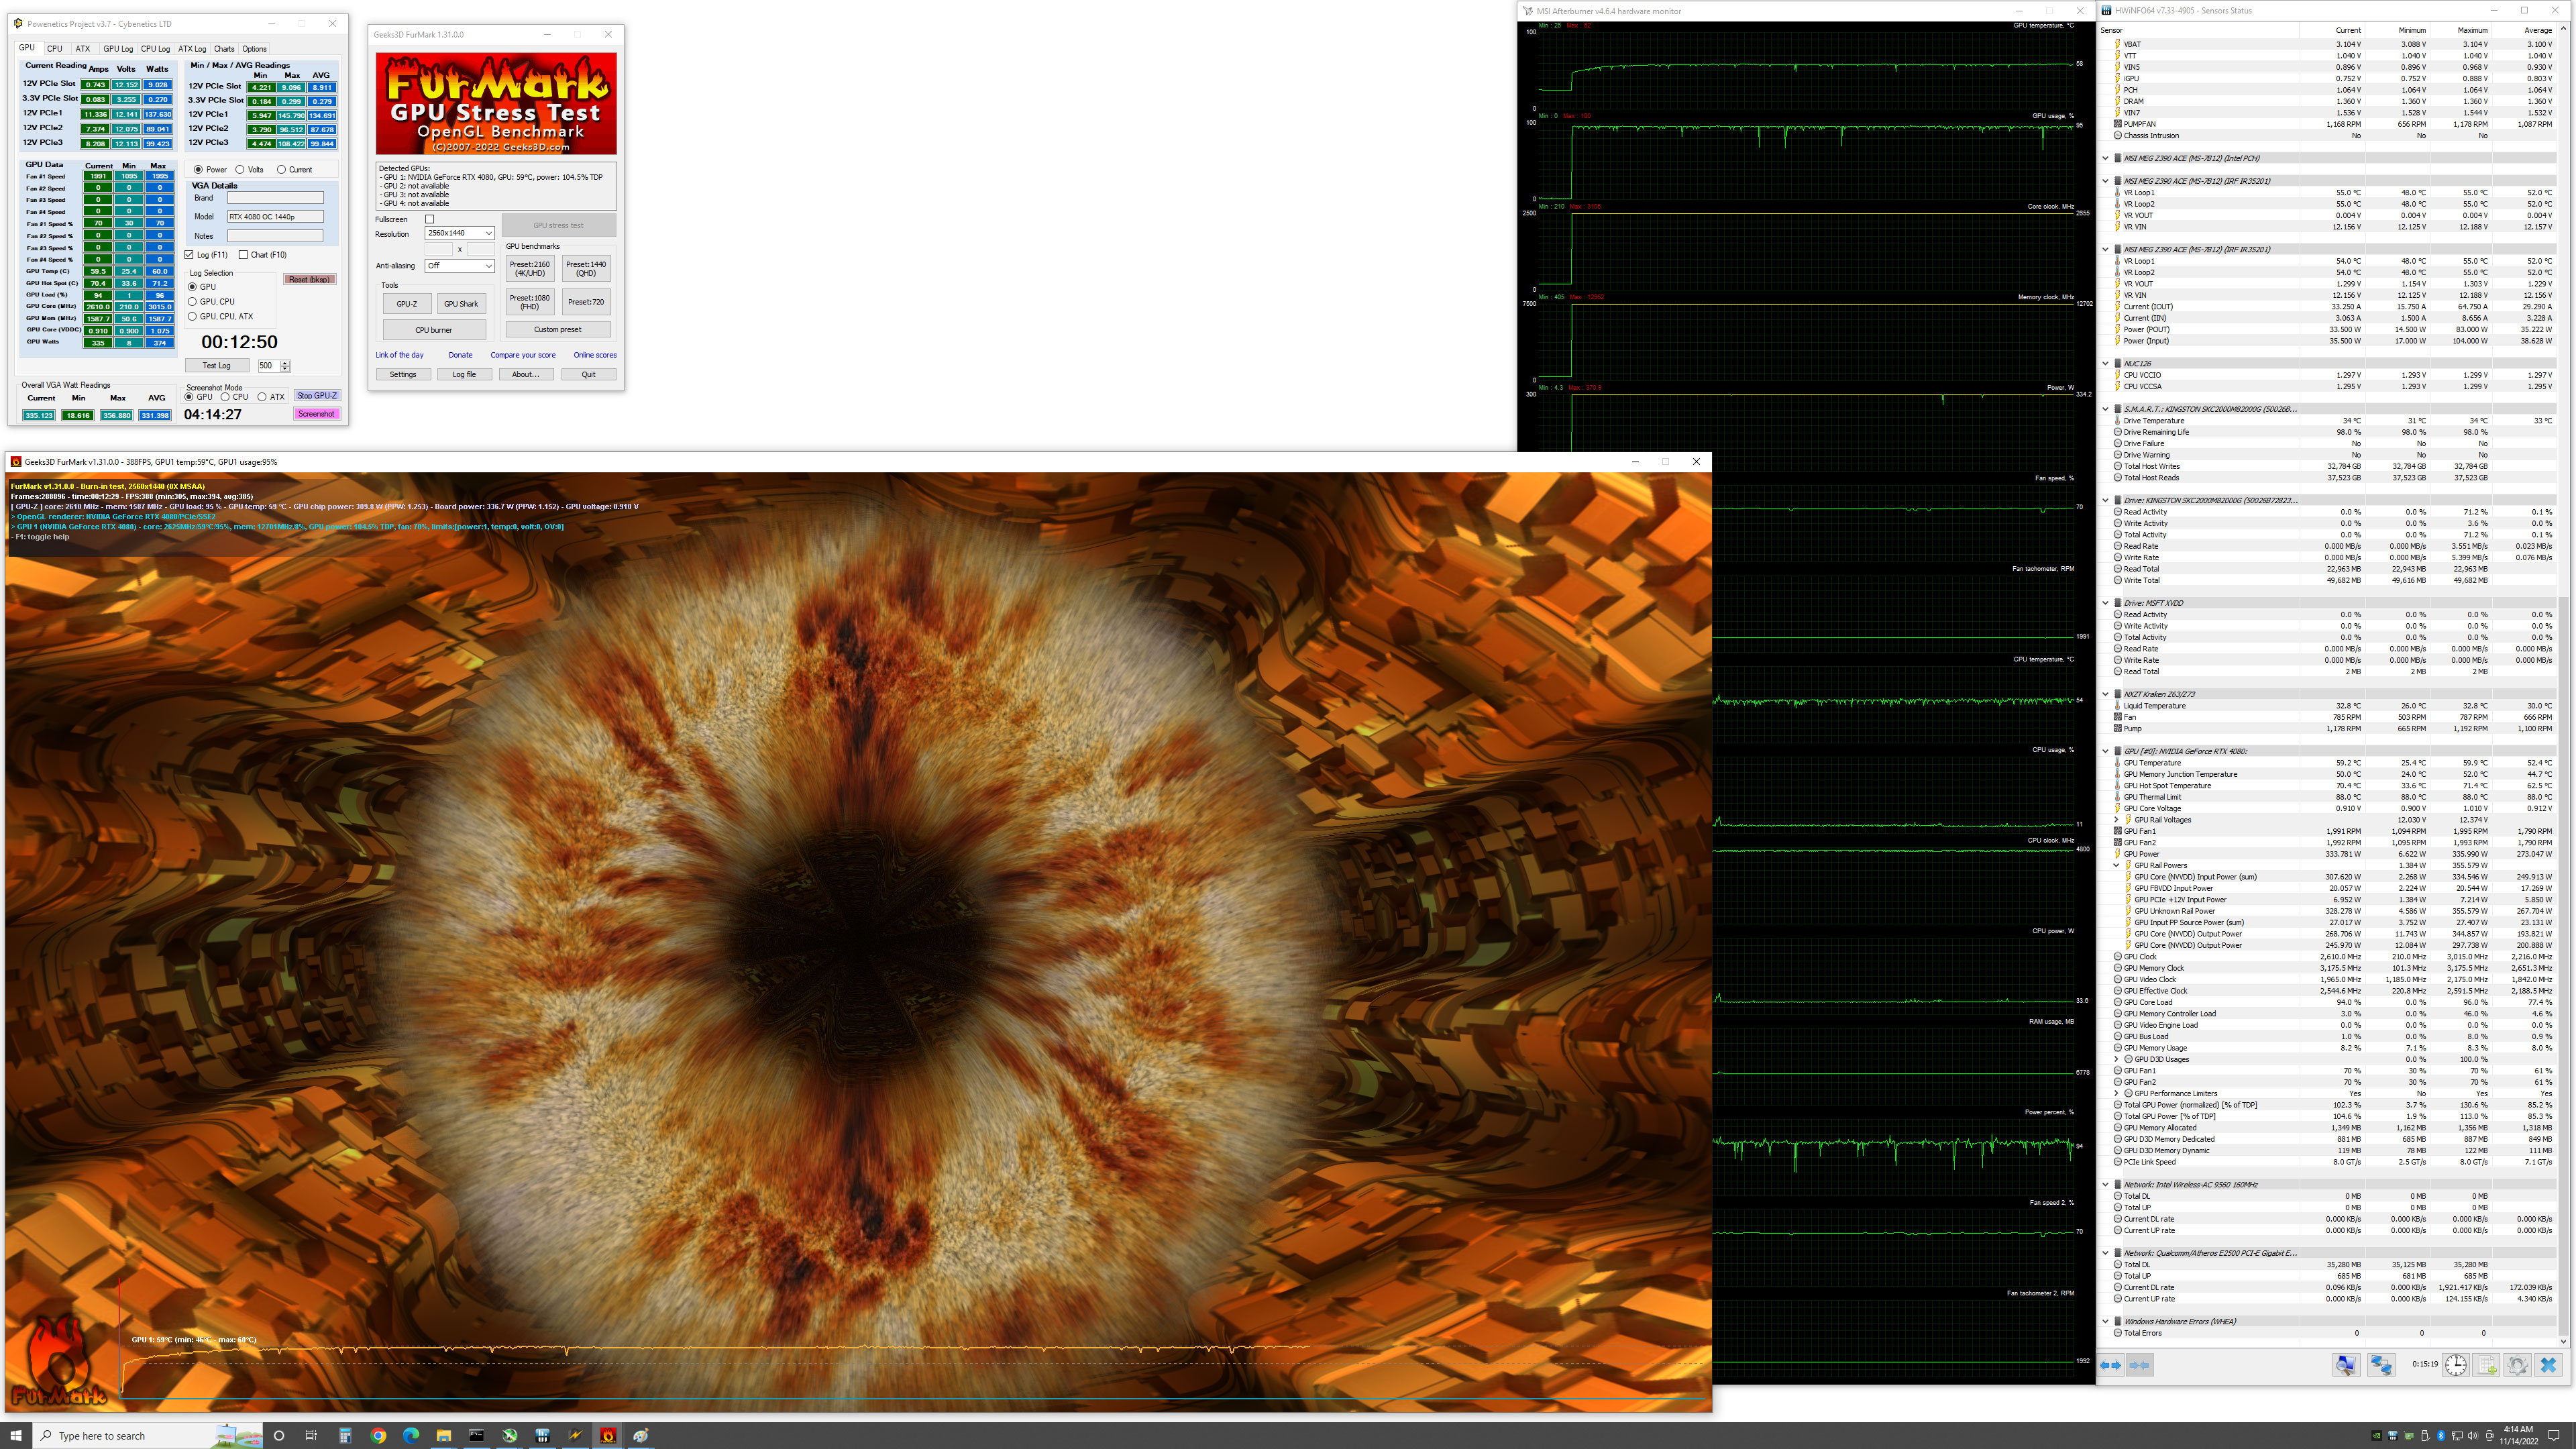The image size is (2576, 1449).
Task: Launch Microsoft Edge from taskbar
Action: pyautogui.click(x=411, y=1435)
